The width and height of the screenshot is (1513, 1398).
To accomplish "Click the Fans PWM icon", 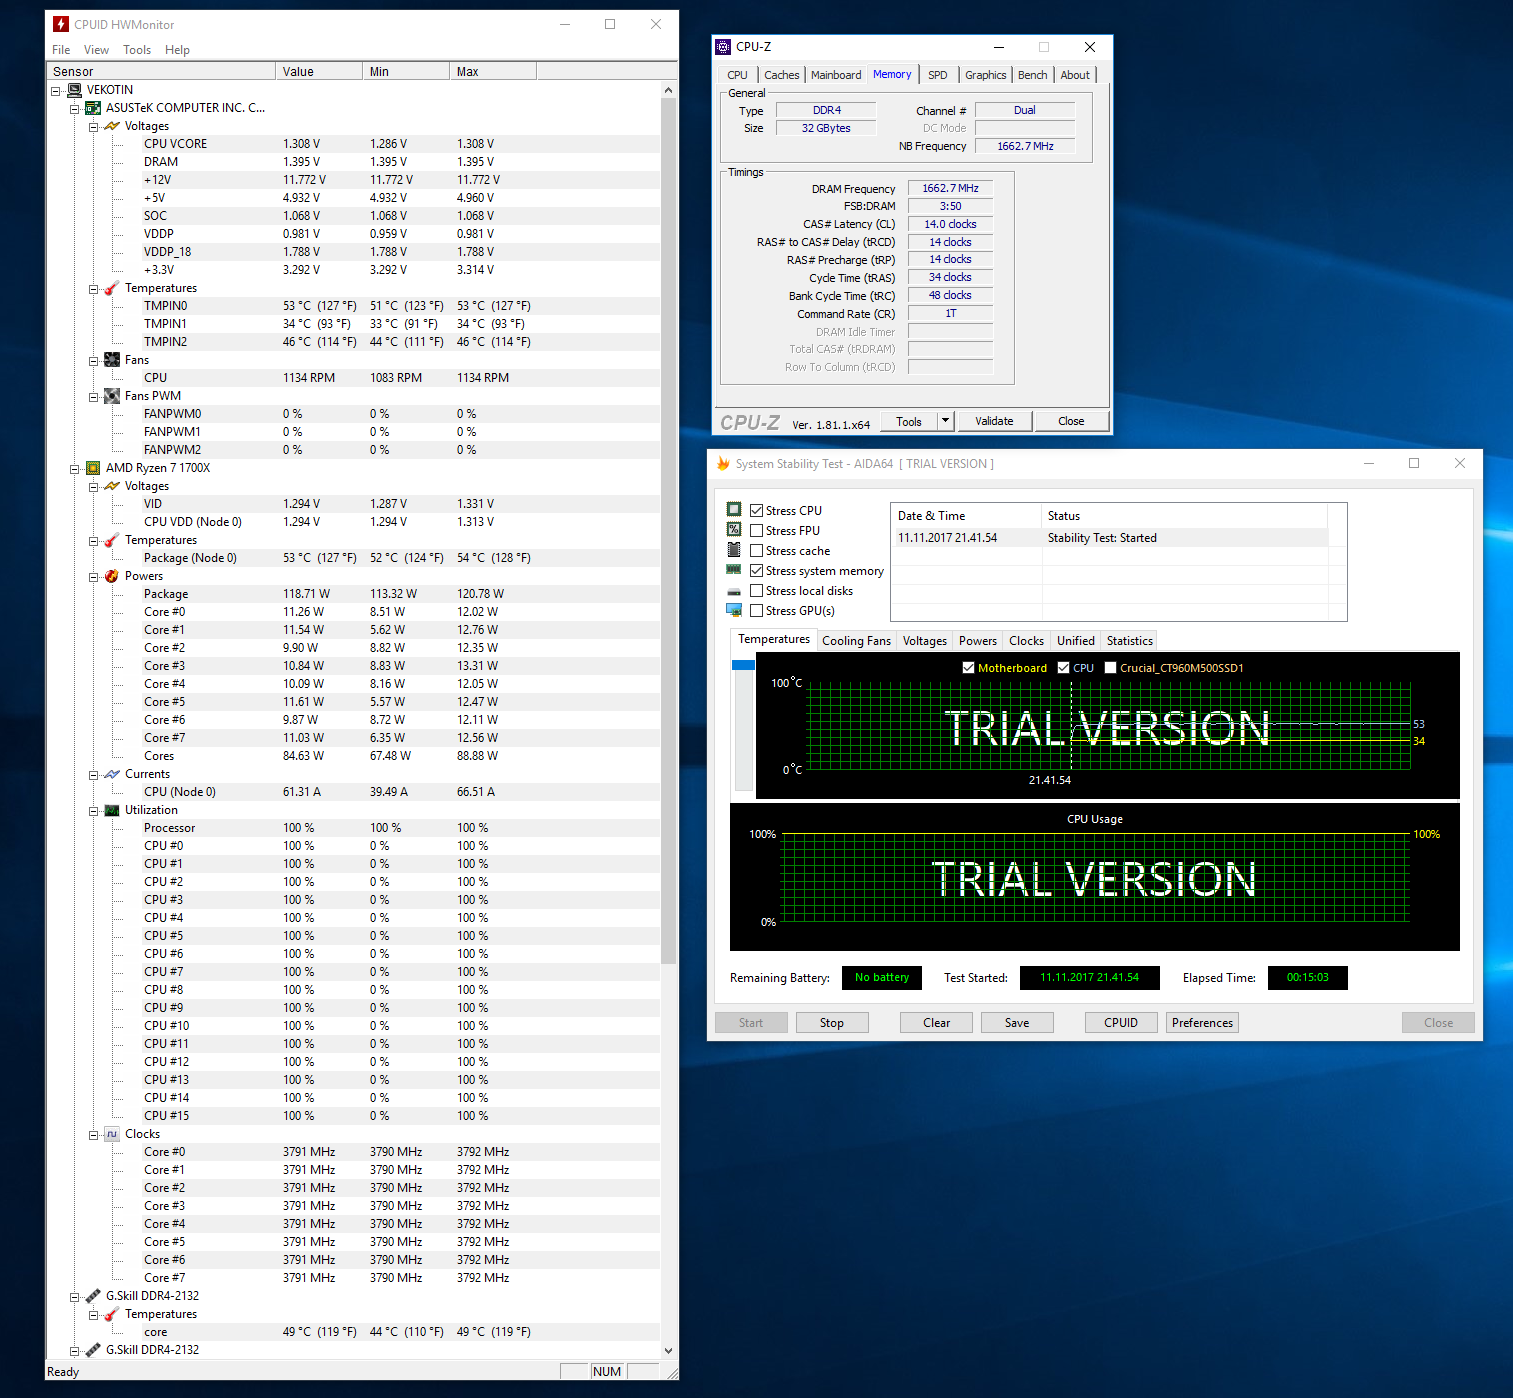I will (112, 396).
